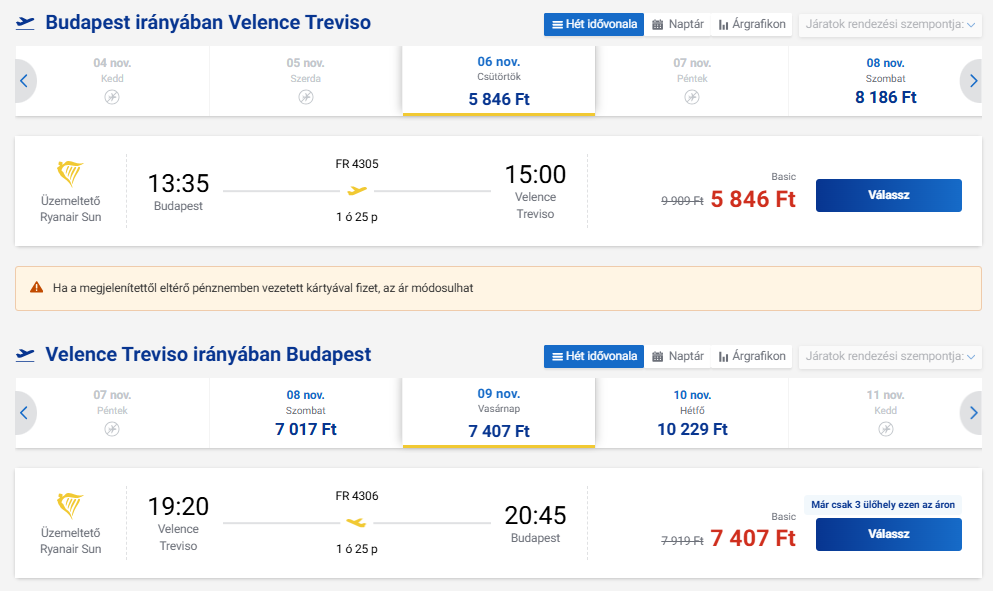The height and width of the screenshot is (591, 993).
Task: Click the Ryanair harp logo on flight FR 4305
Action: (x=70, y=174)
